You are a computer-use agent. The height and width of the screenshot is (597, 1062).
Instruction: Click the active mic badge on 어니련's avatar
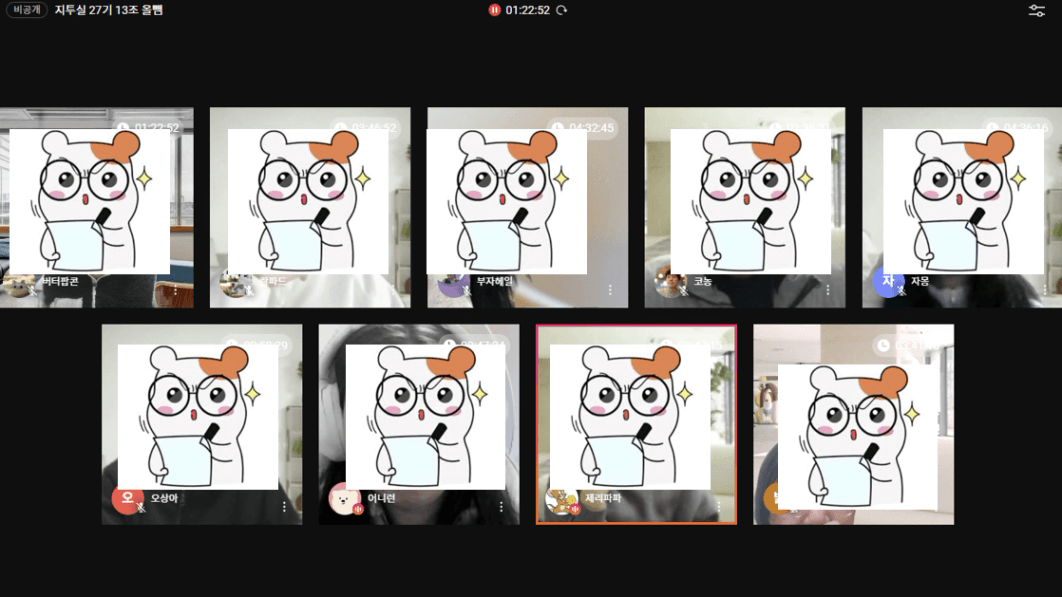coord(358,509)
